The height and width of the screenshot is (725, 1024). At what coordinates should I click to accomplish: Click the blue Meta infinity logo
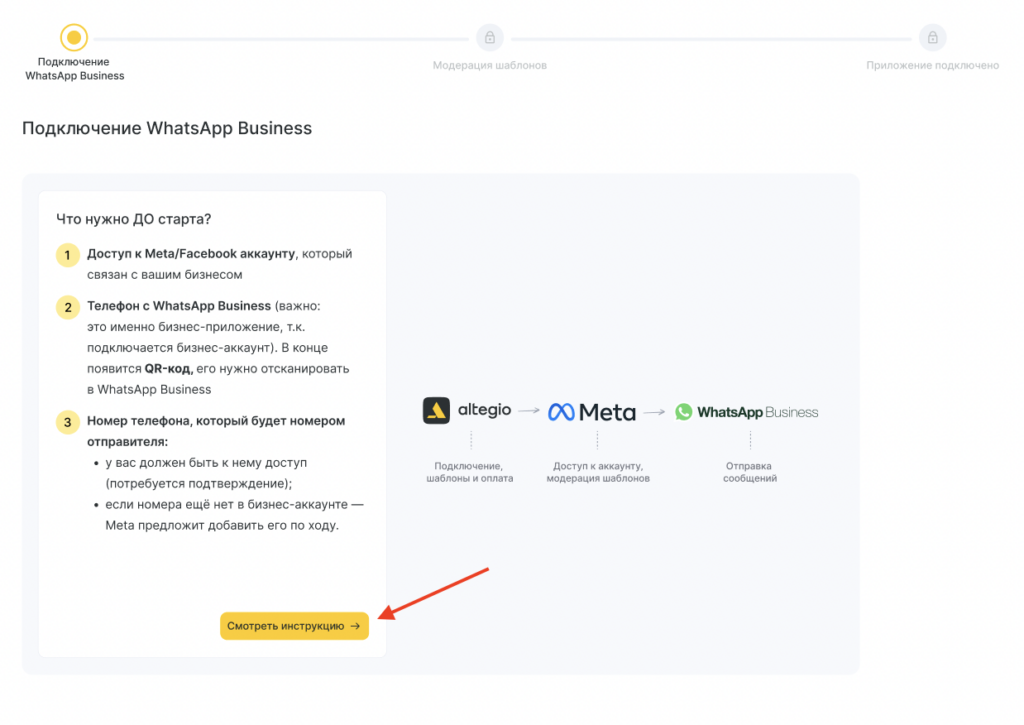tap(561, 412)
